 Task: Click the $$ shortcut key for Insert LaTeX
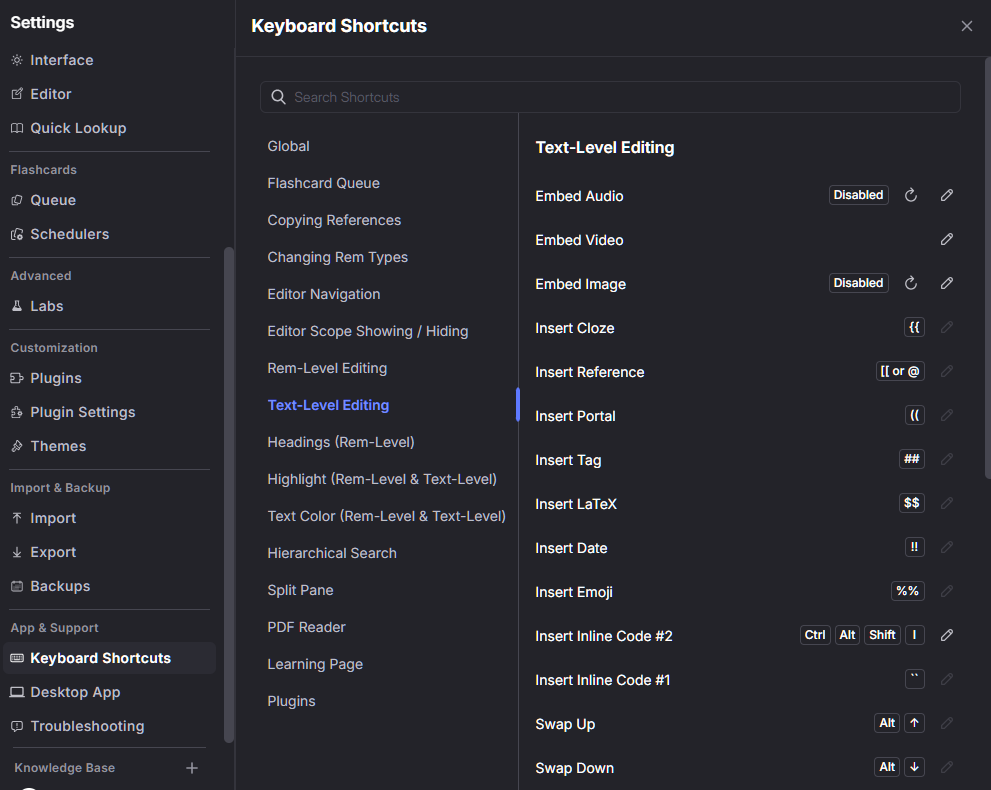pos(911,503)
